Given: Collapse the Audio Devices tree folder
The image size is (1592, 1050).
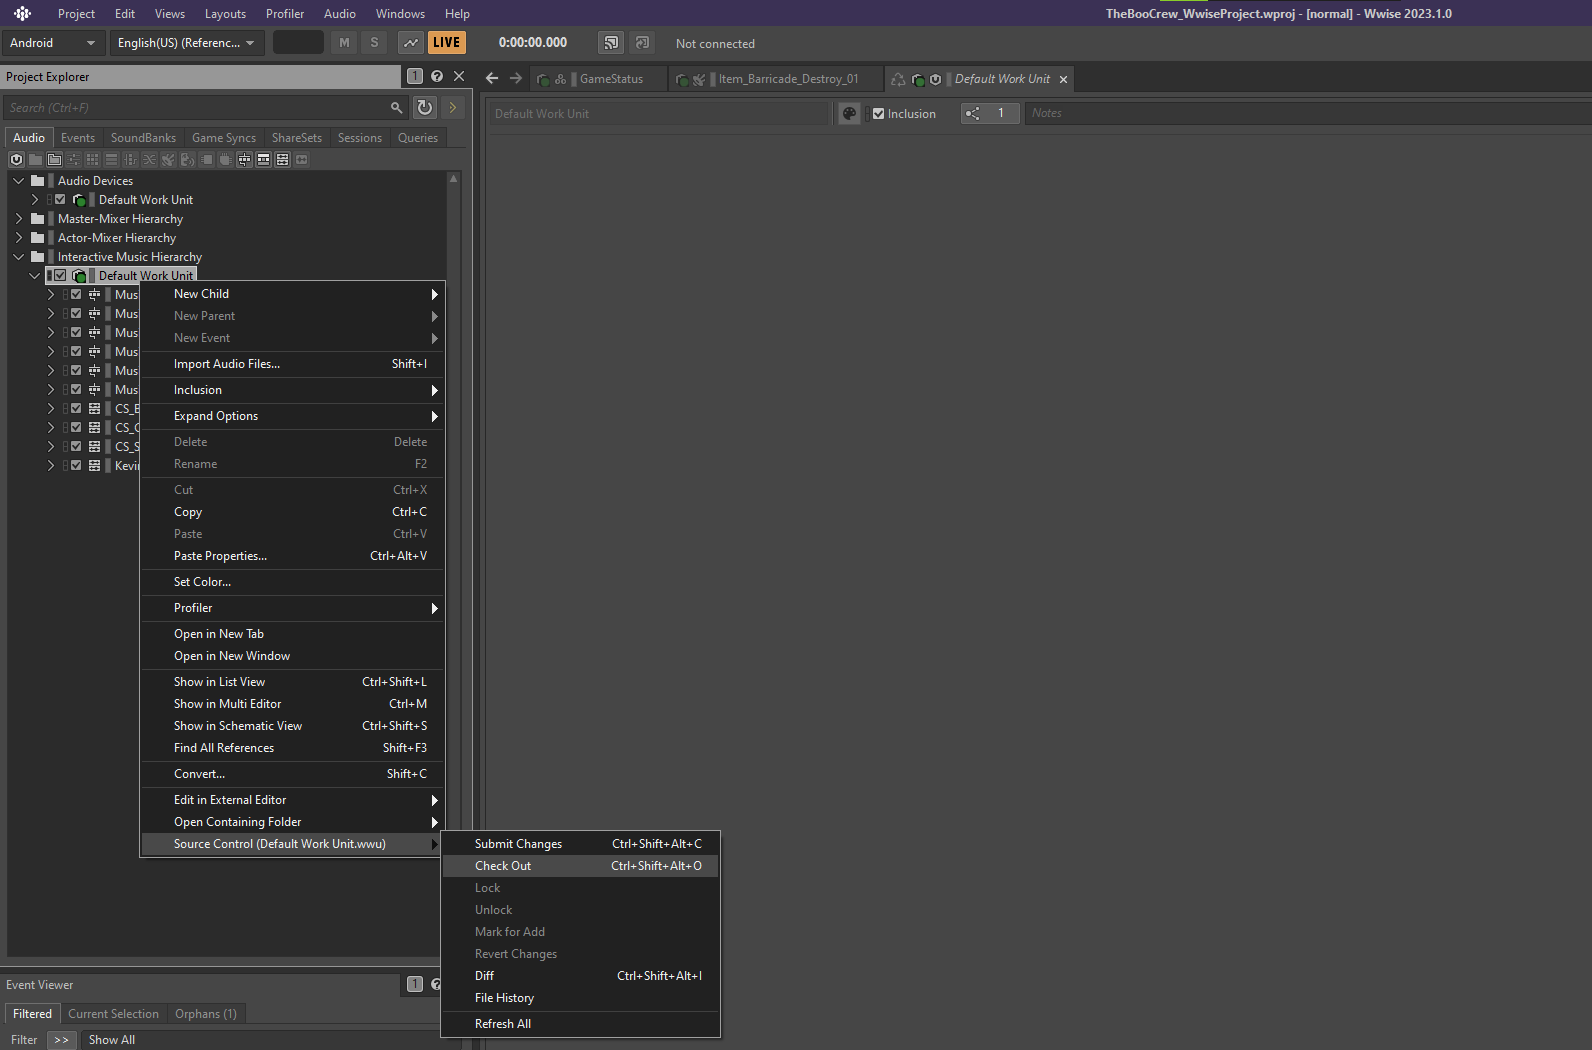Looking at the screenshot, I should coord(18,181).
